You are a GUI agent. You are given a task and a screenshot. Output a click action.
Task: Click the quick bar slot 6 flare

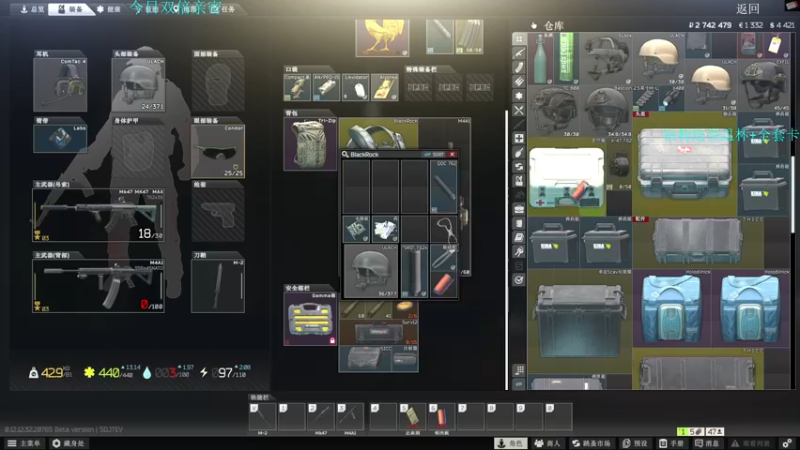pos(442,416)
